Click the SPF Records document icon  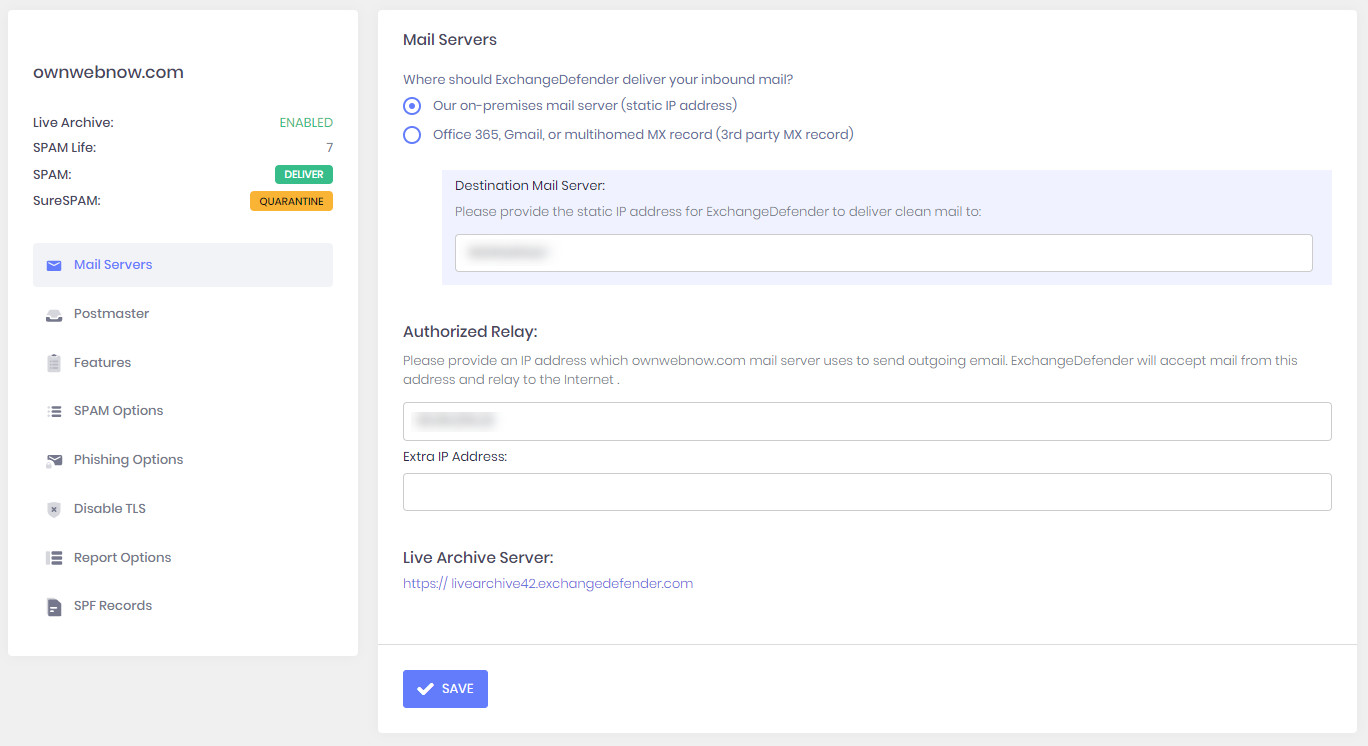[x=54, y=606]
